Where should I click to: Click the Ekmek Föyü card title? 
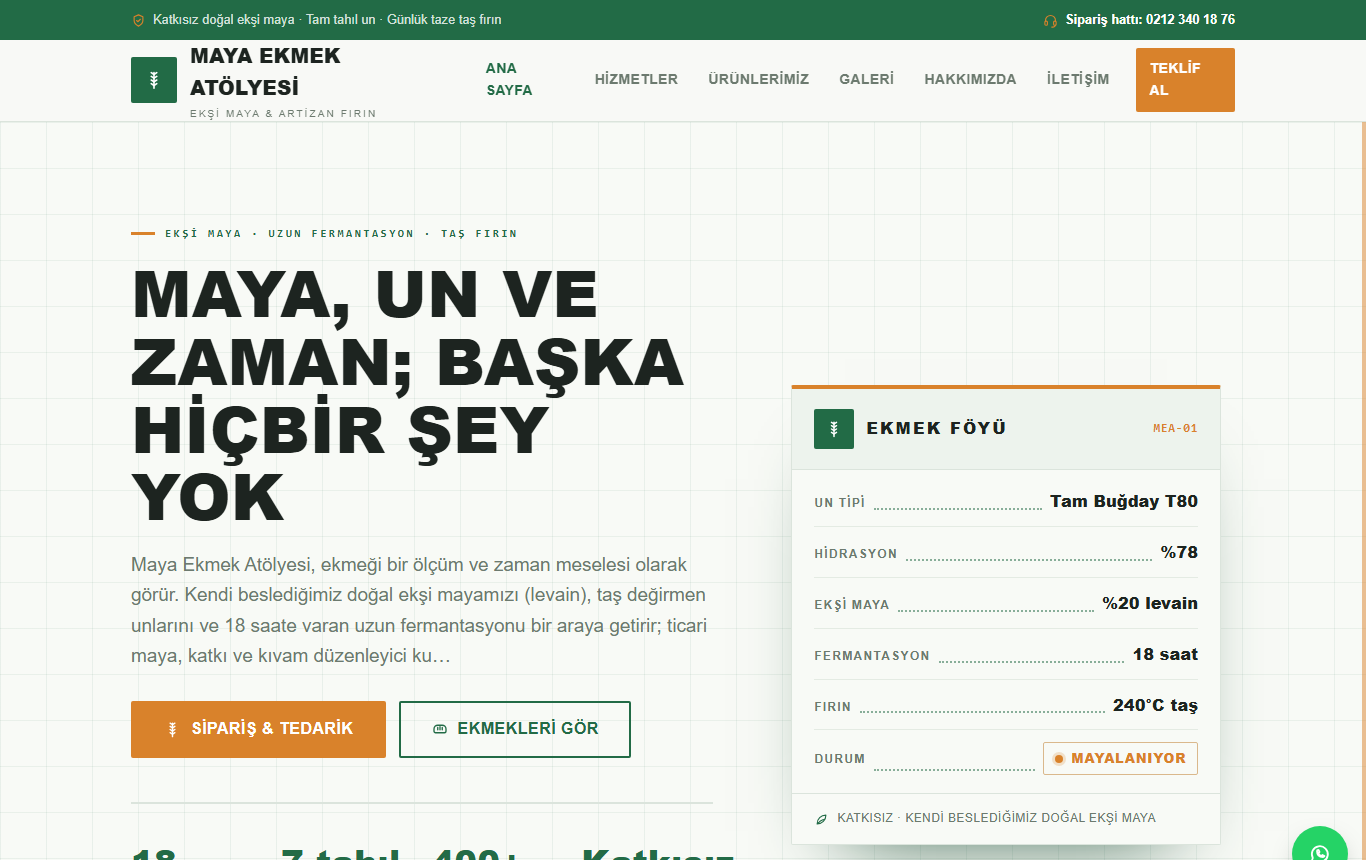point(936,429)
